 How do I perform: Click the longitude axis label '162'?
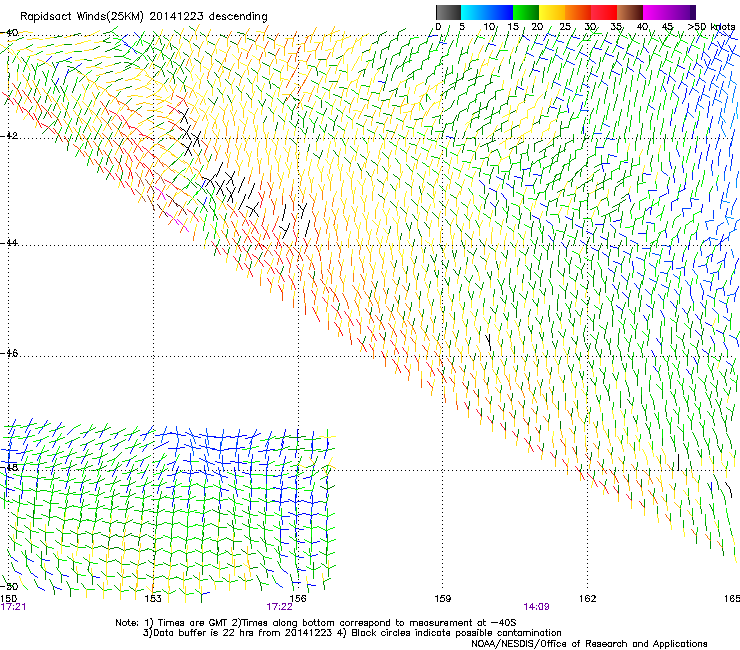click(588, 599)
